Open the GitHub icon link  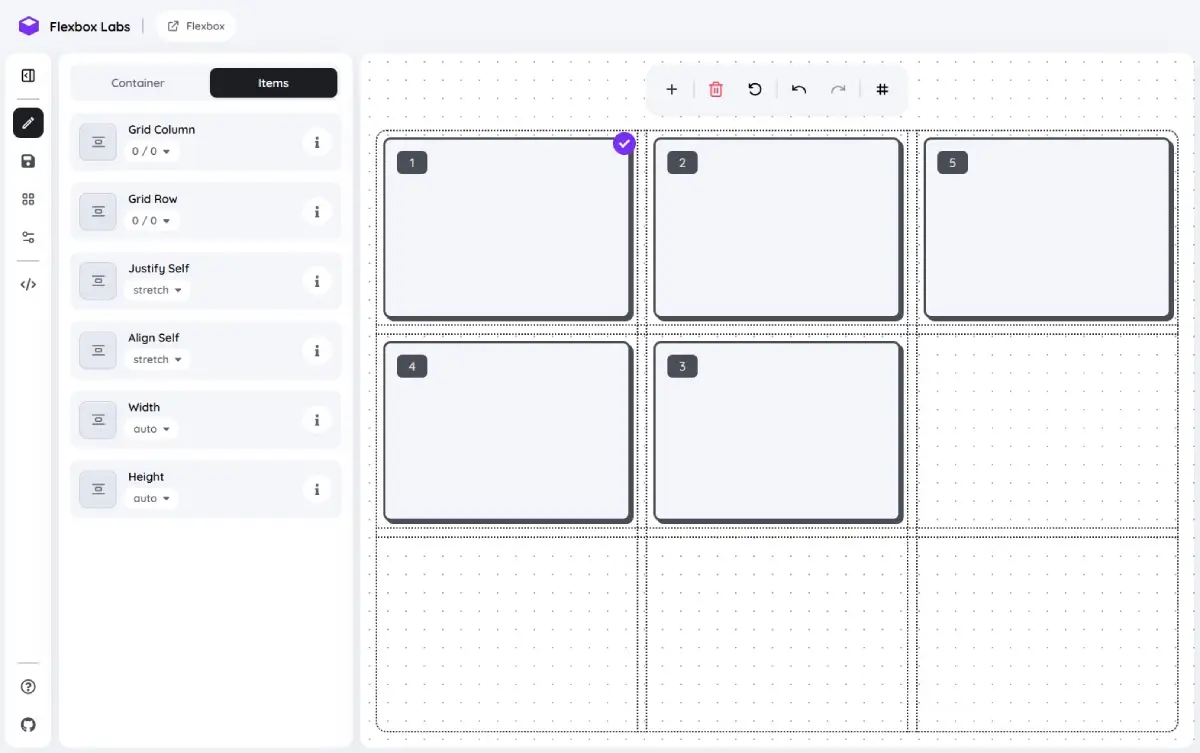tap(28, 724)
